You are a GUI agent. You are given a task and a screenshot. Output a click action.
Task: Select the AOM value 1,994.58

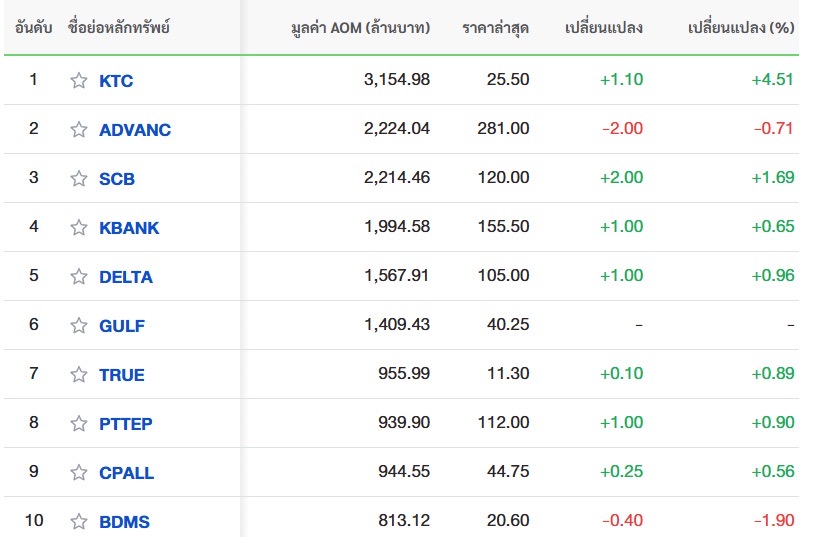[x=397, y=226]
